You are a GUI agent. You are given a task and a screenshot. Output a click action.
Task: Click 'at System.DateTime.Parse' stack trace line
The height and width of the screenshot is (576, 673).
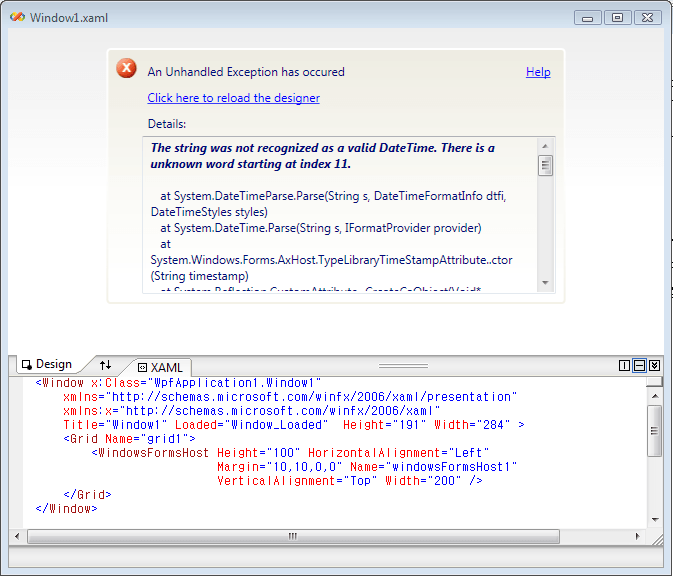pos(321,228)
